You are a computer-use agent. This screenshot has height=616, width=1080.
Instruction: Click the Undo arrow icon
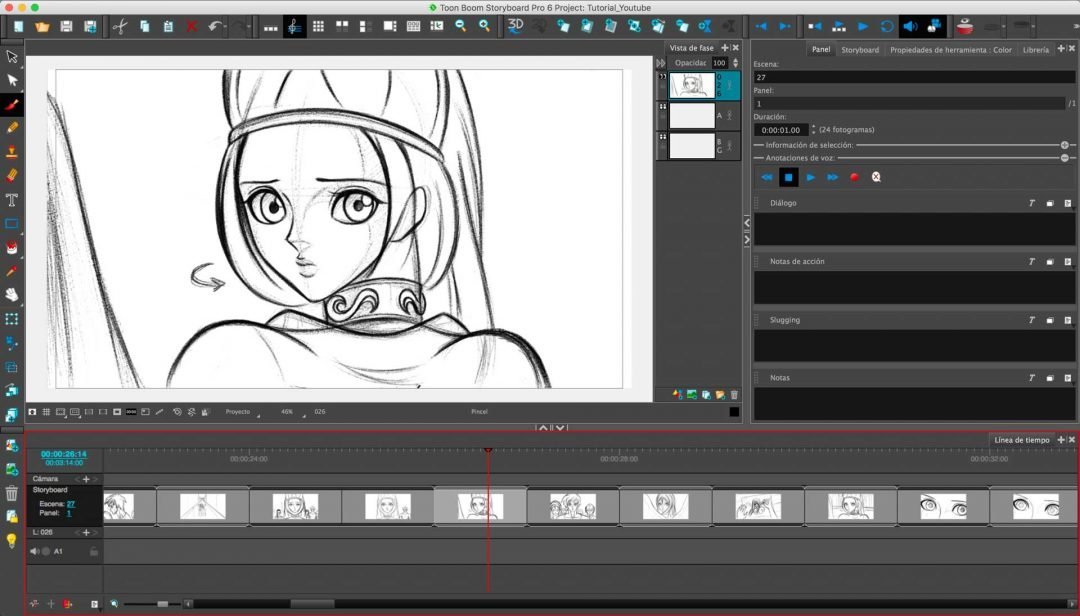[215, 26]
